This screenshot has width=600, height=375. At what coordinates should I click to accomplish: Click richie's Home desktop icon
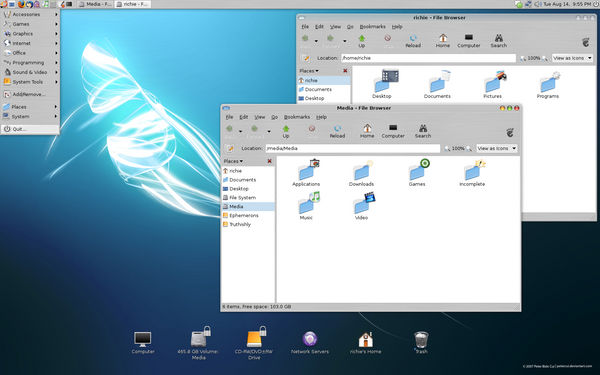coord(365,343)
